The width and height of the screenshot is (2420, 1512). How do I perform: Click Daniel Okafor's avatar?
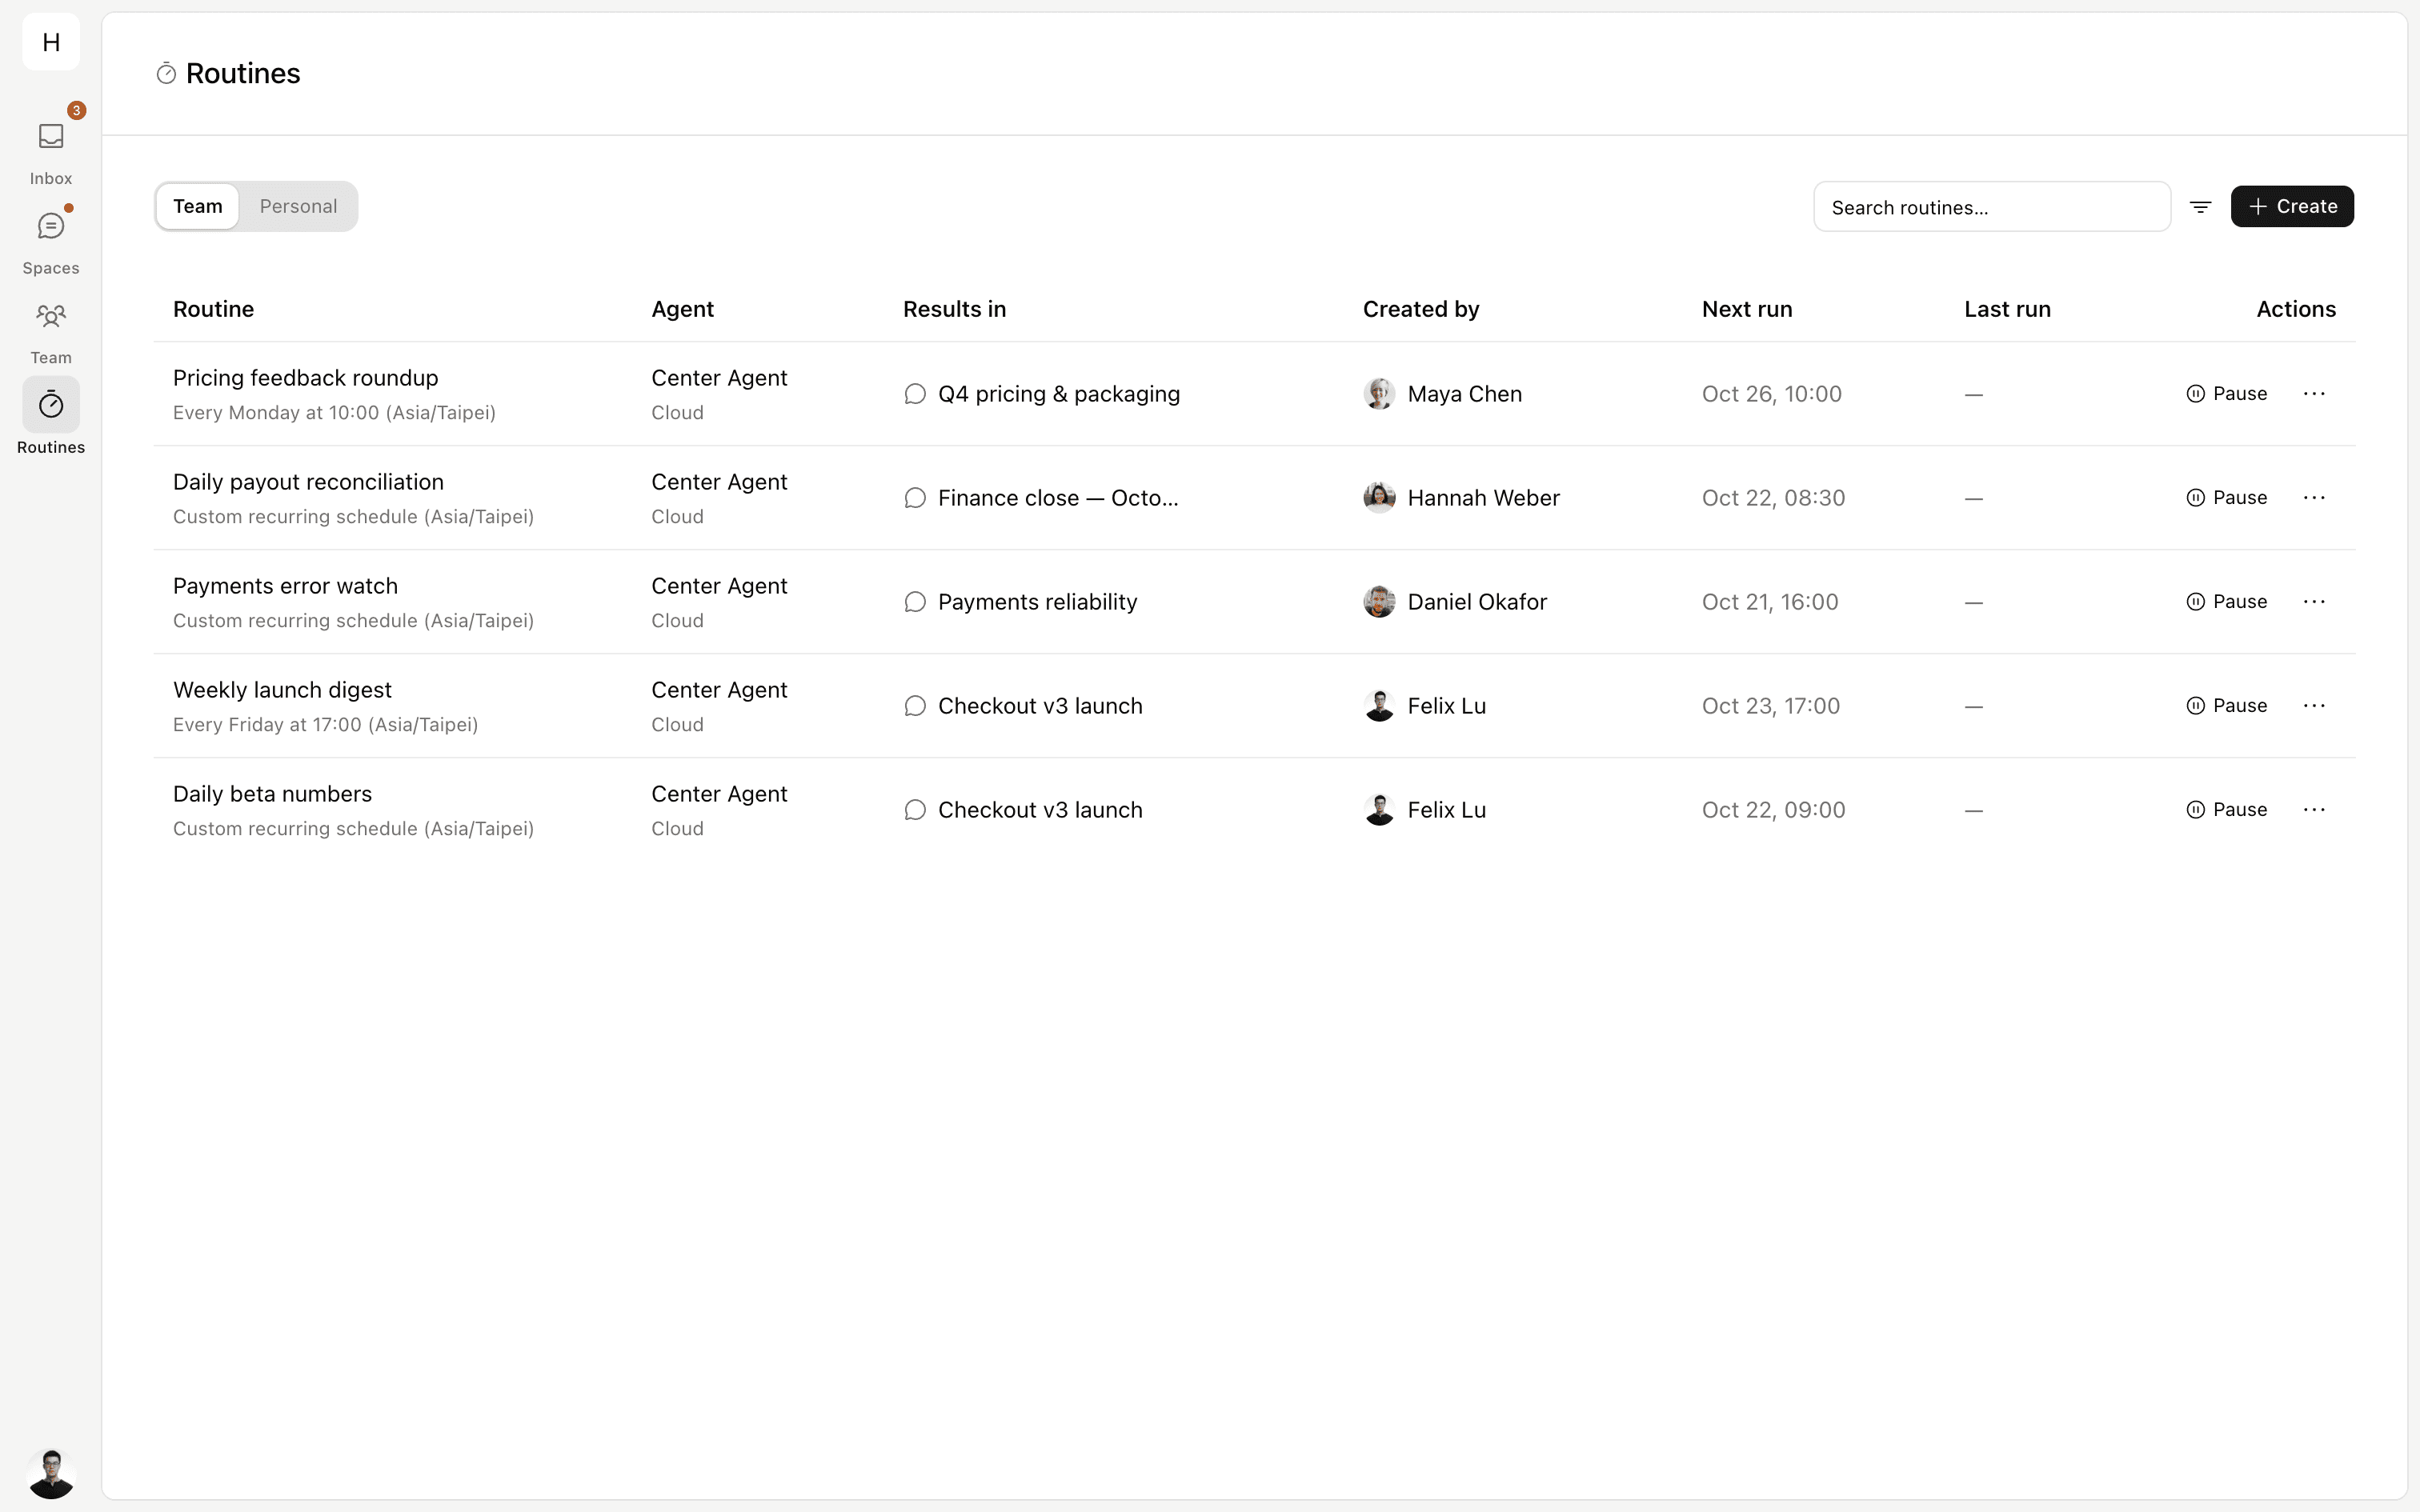(1379, 602)
